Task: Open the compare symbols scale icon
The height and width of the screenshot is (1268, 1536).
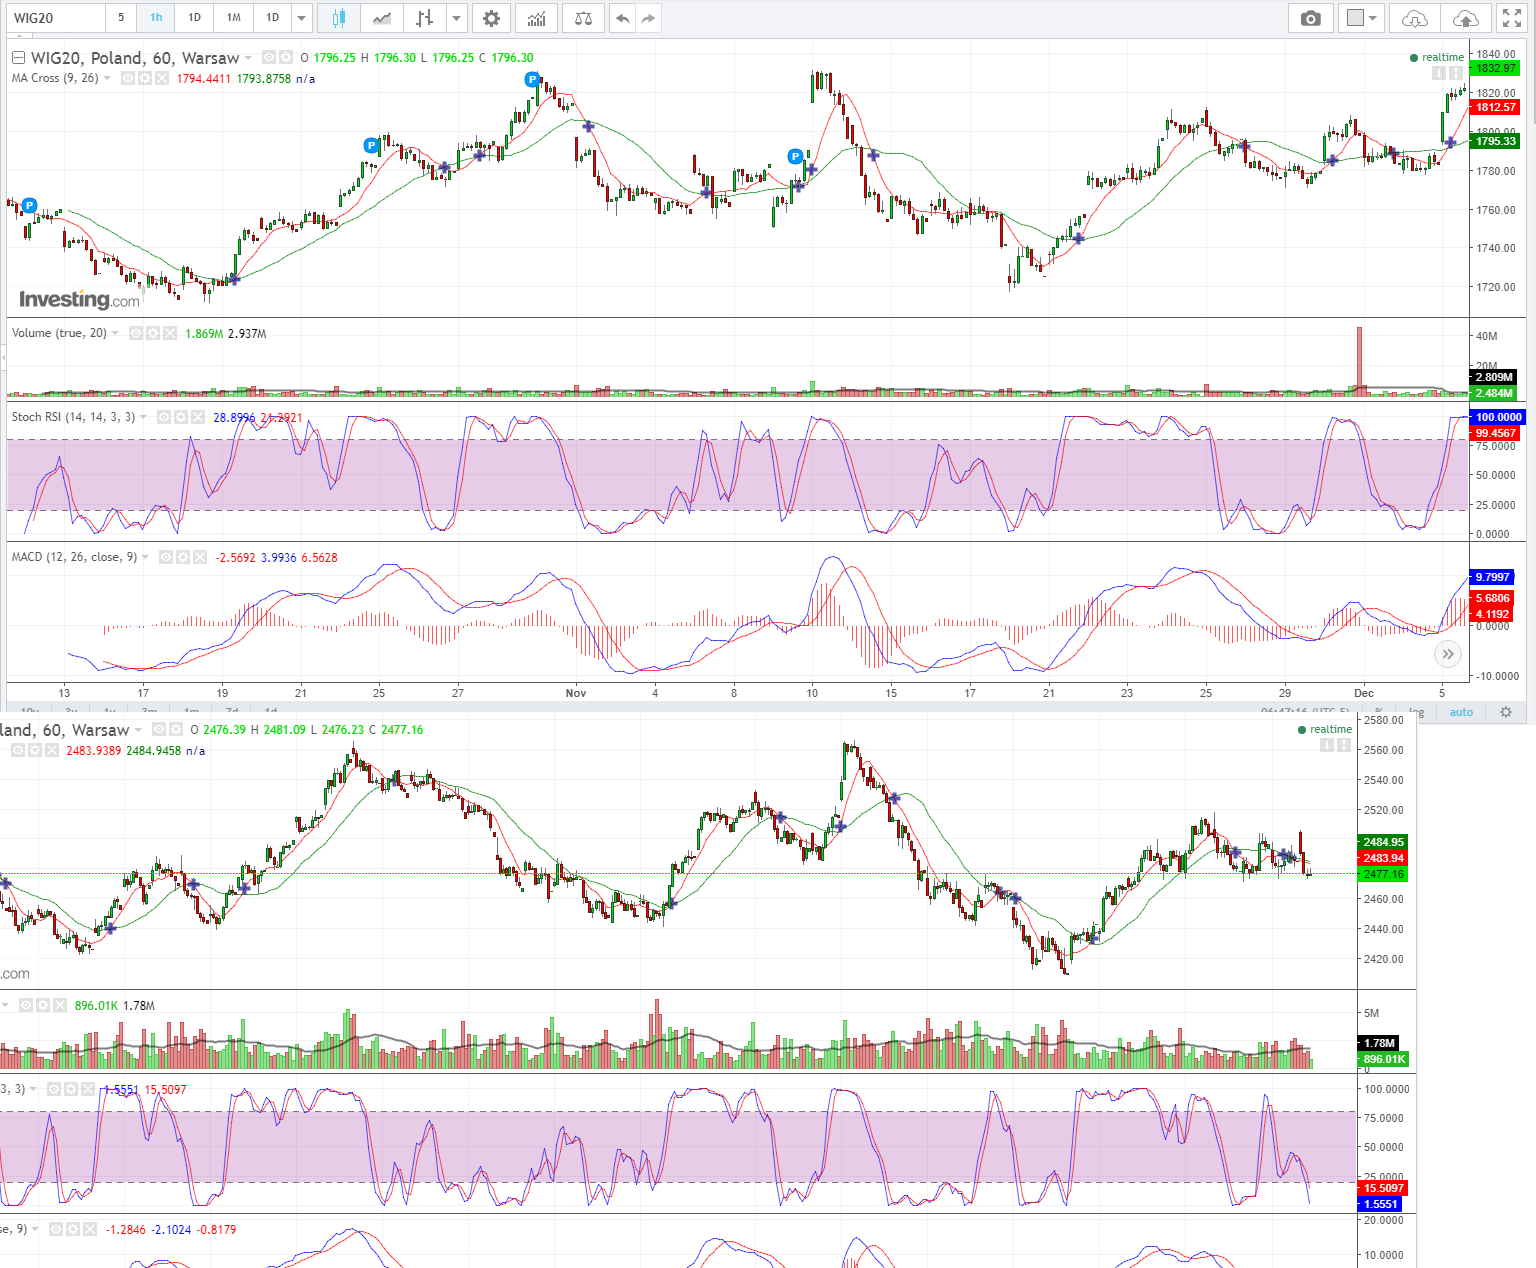Action: [x=584, y=18]
